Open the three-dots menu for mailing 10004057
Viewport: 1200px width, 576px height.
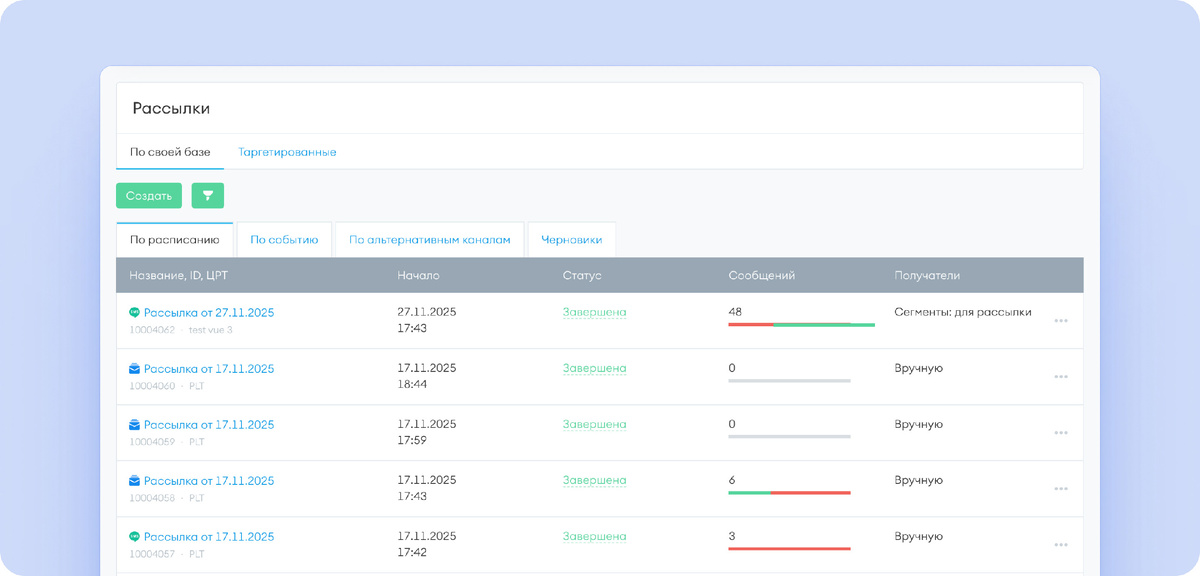coord(1061,544)
